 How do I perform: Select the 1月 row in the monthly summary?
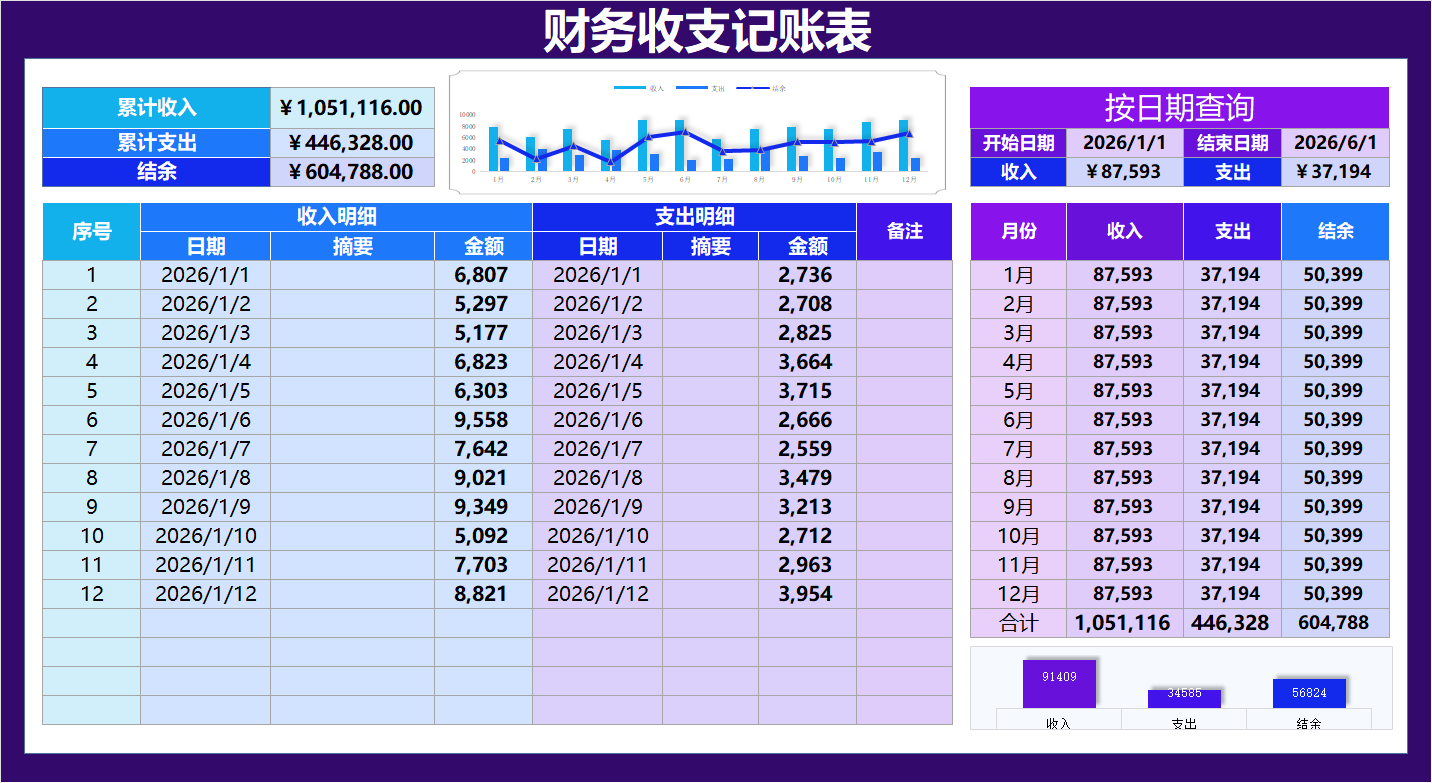[1017, 274]
